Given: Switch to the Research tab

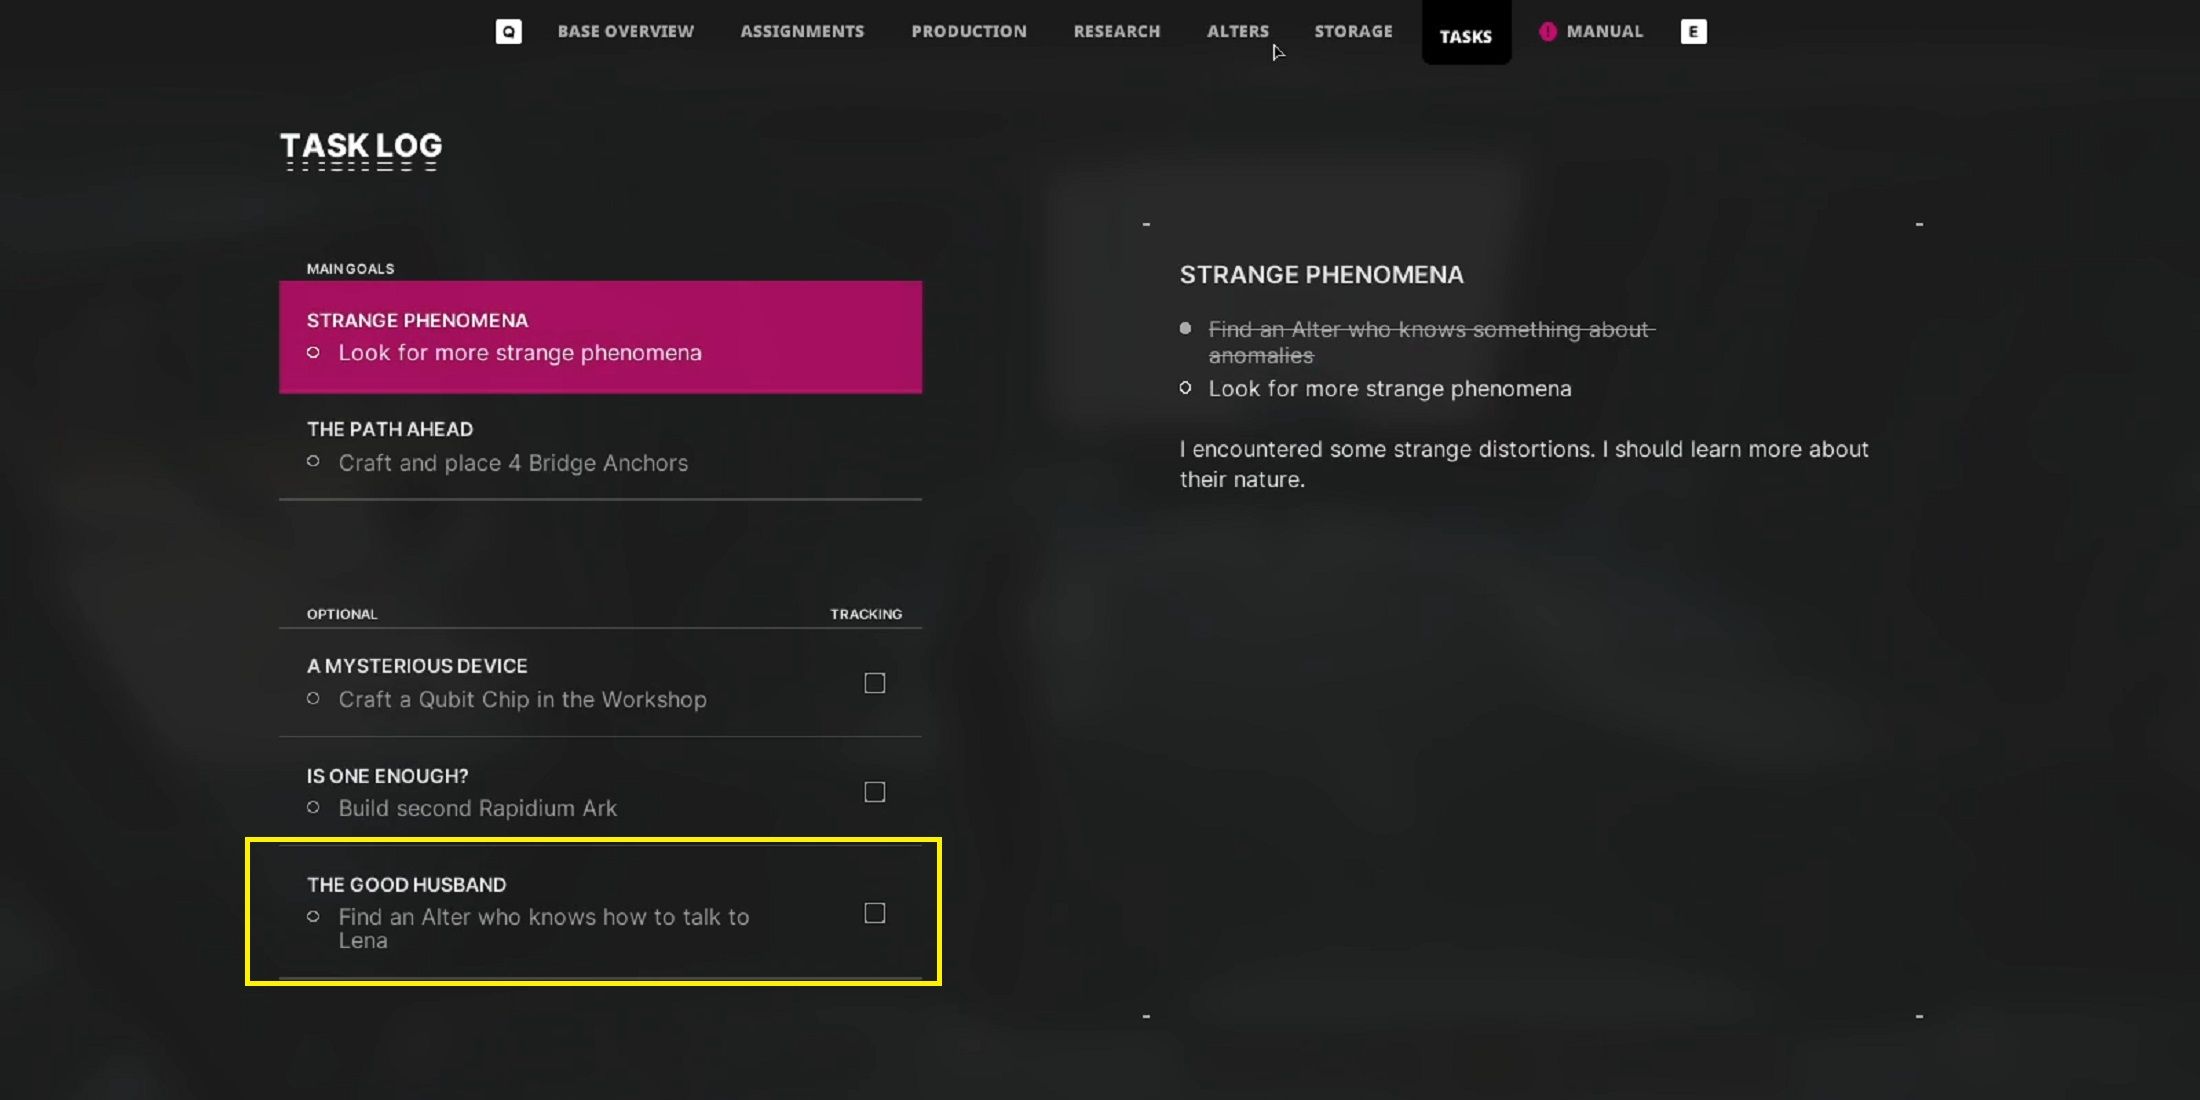Looking at the screenshot, I should (1117, 32).
